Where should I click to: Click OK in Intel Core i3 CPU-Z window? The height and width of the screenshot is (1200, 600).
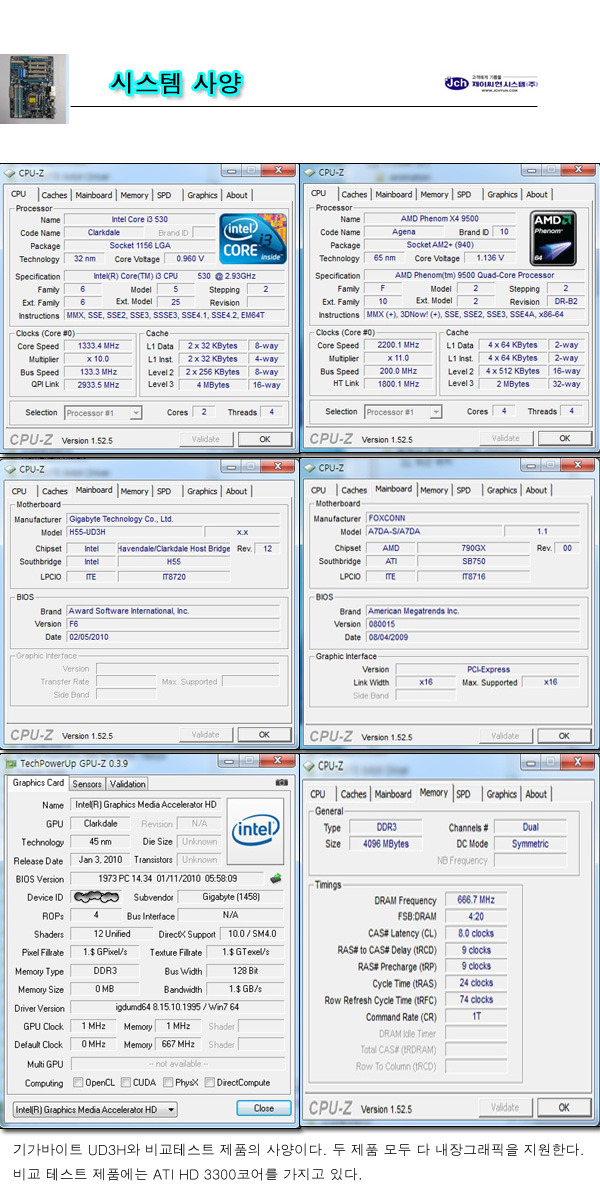[x=264, y=439]
